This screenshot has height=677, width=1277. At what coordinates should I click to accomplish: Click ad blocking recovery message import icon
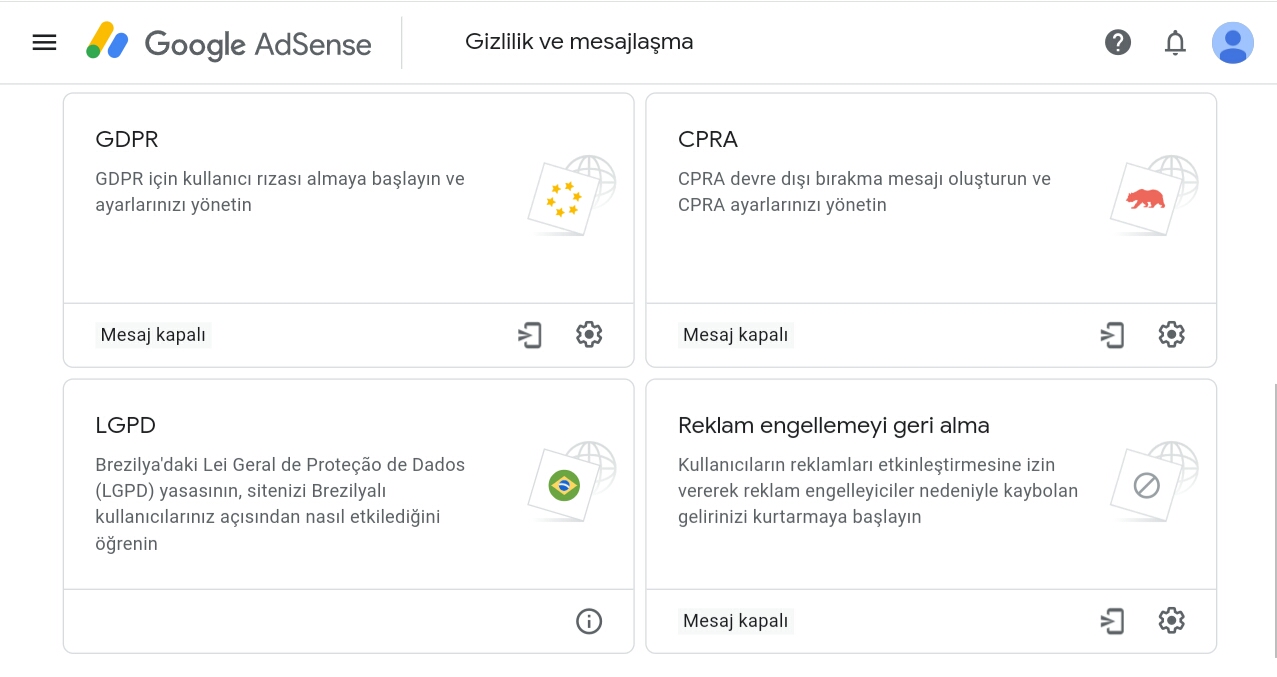[1112, 621]
